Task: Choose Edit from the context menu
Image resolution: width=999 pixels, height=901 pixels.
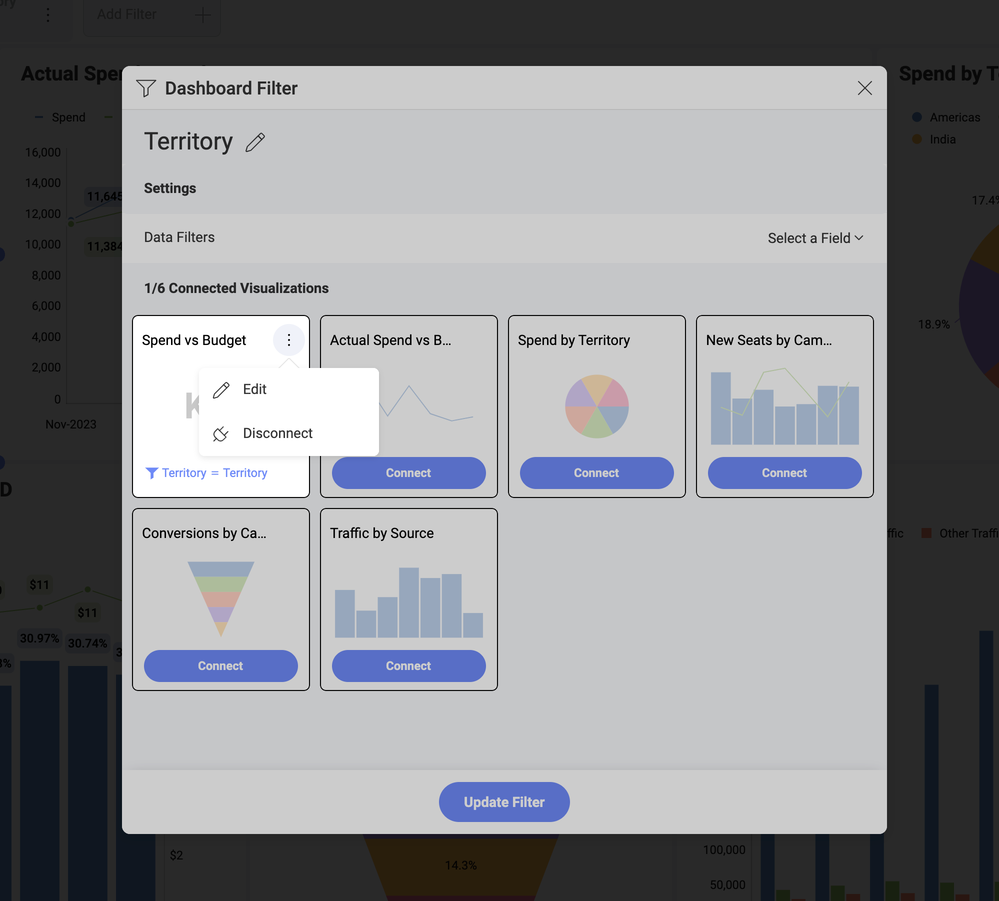Action: click(289, 389)
